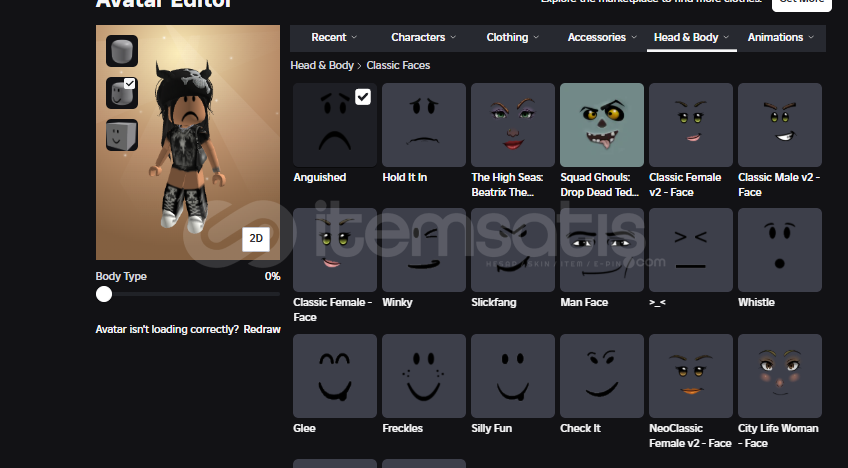
Task: Click the Man Face name label
Action: pos(584,302)
